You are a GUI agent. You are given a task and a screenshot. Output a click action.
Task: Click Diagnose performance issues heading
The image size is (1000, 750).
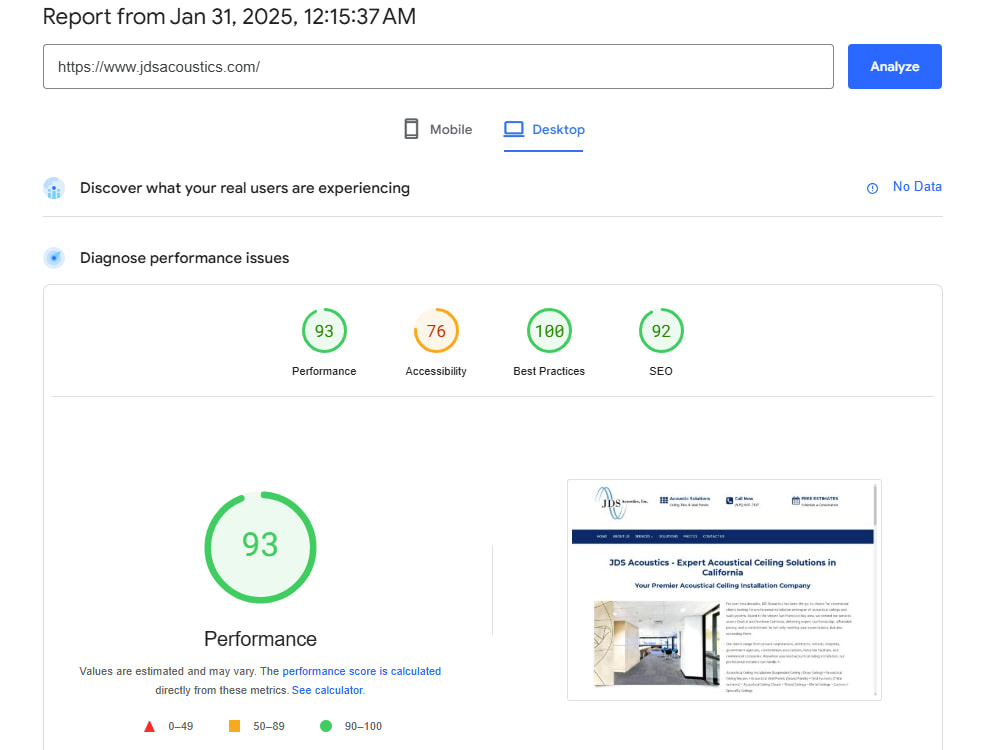coord(184,258)
